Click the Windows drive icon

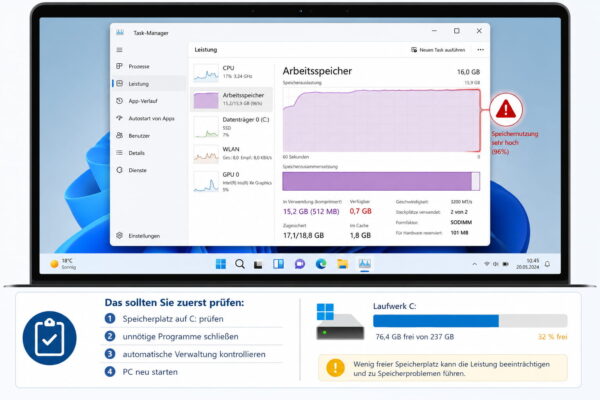339,322
